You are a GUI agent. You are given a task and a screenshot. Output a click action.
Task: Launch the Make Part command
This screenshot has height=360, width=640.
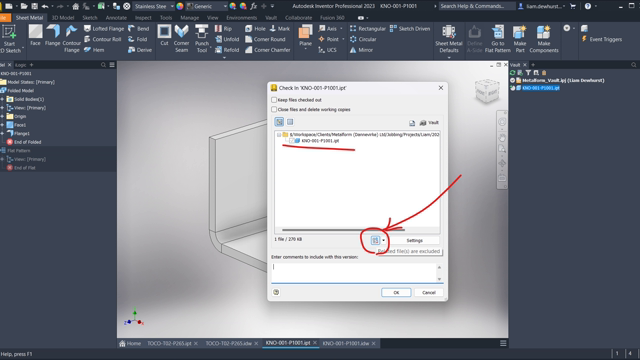coord(520,39)
